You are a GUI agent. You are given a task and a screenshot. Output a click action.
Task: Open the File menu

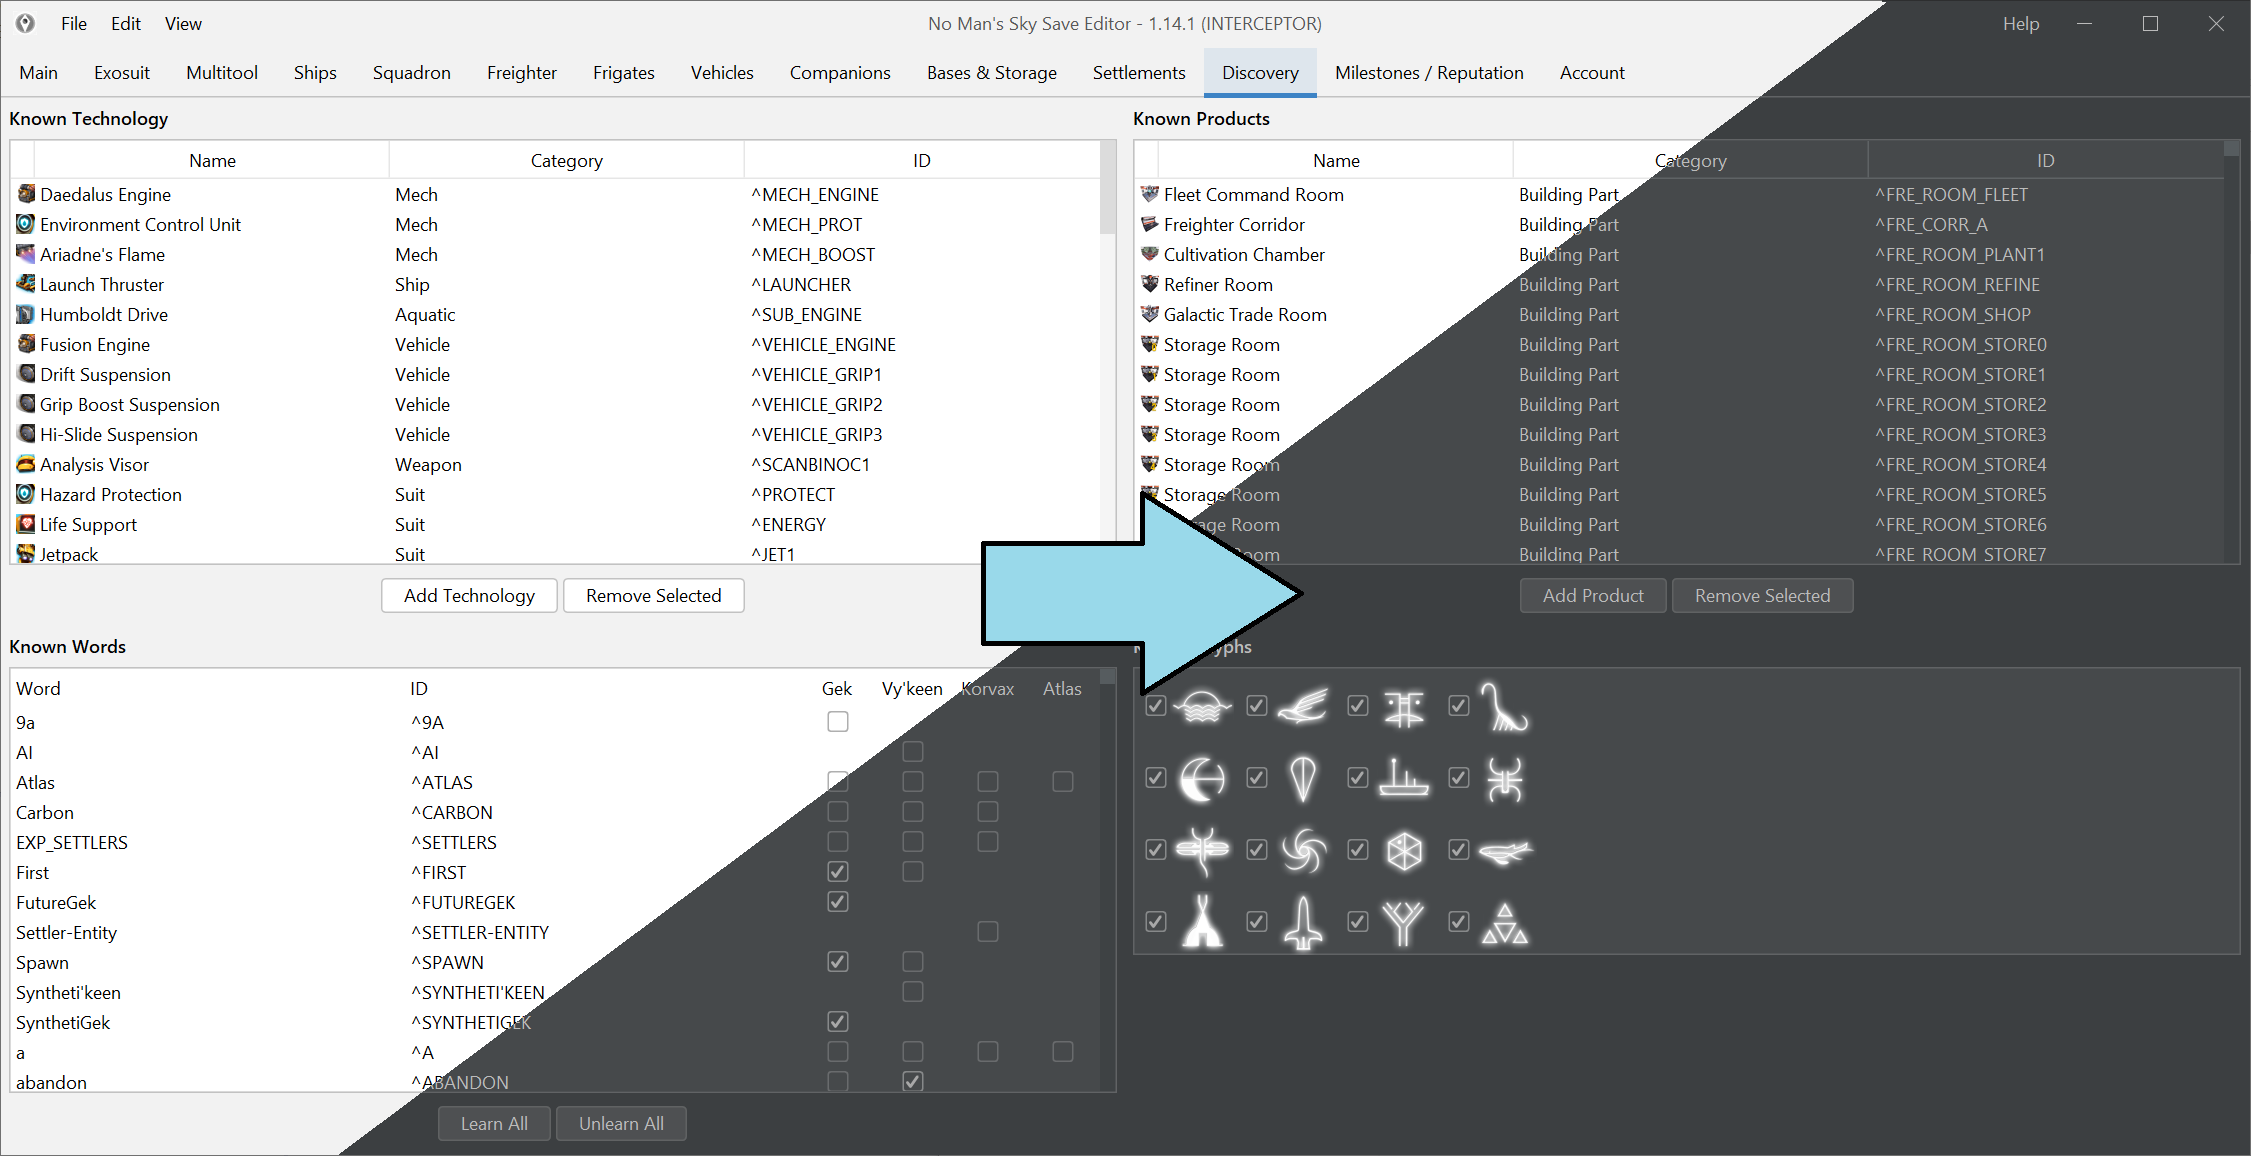[74, 23]
